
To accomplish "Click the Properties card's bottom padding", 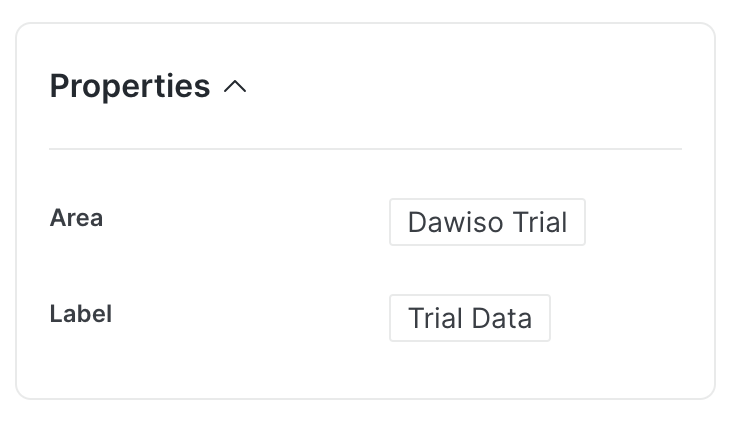I will (x=365, y=375).
